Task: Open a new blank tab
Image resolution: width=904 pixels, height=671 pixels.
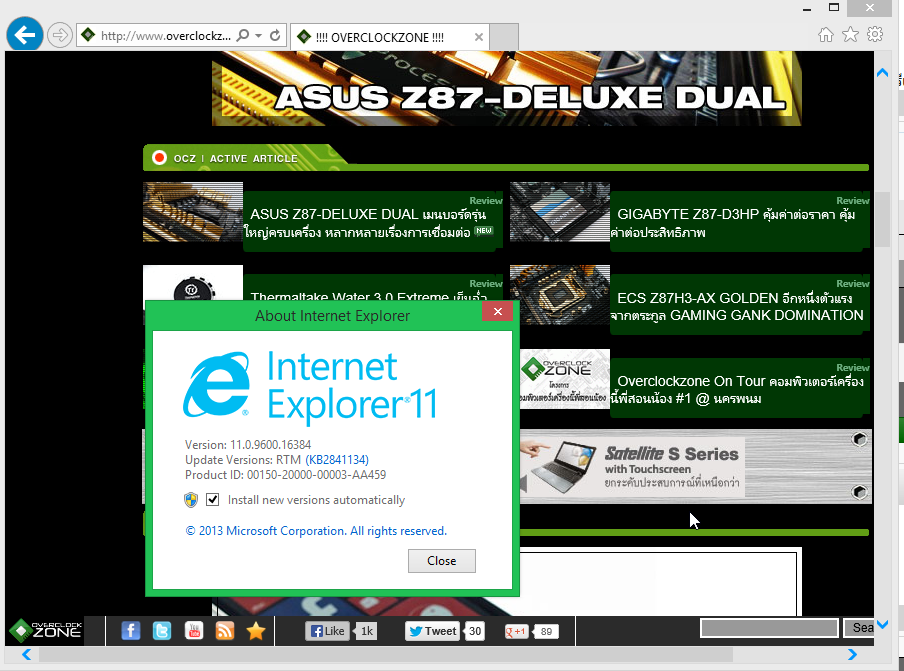Action: tap(504, 37)
